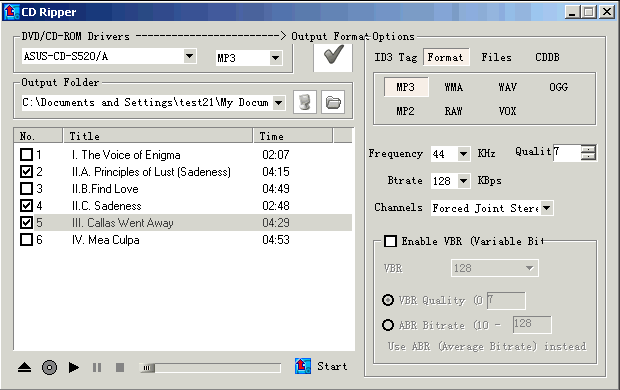Open the ASUS-CD-S520/A drive dropdown
620x390 pixels.
point(190,56)
